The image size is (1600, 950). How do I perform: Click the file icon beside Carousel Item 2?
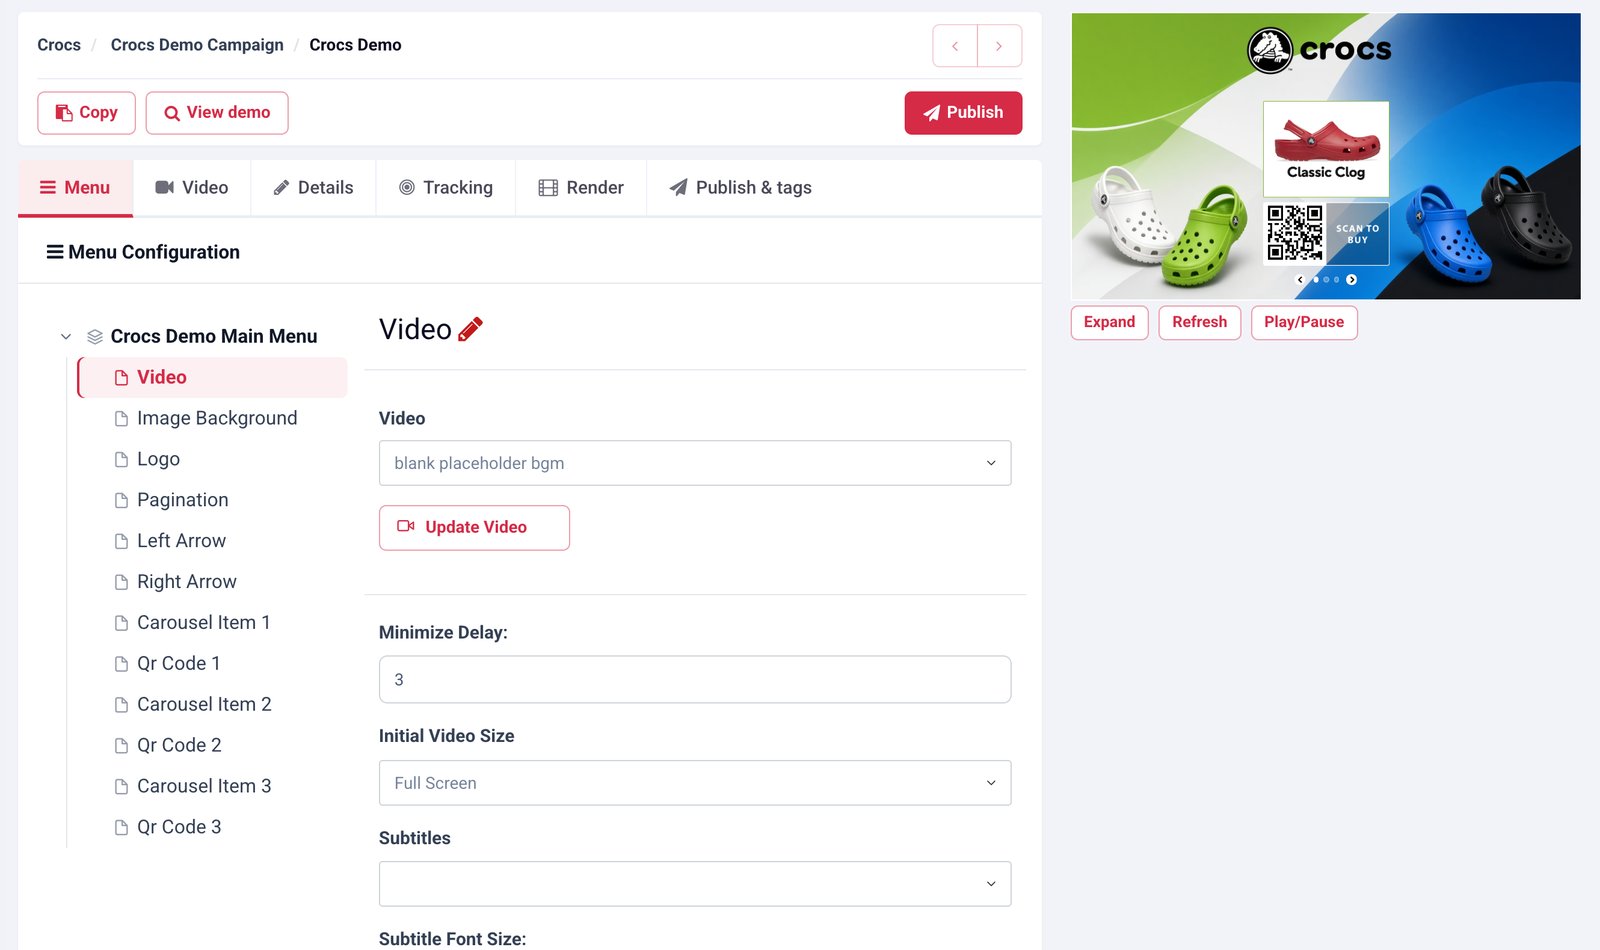[121, 706]
